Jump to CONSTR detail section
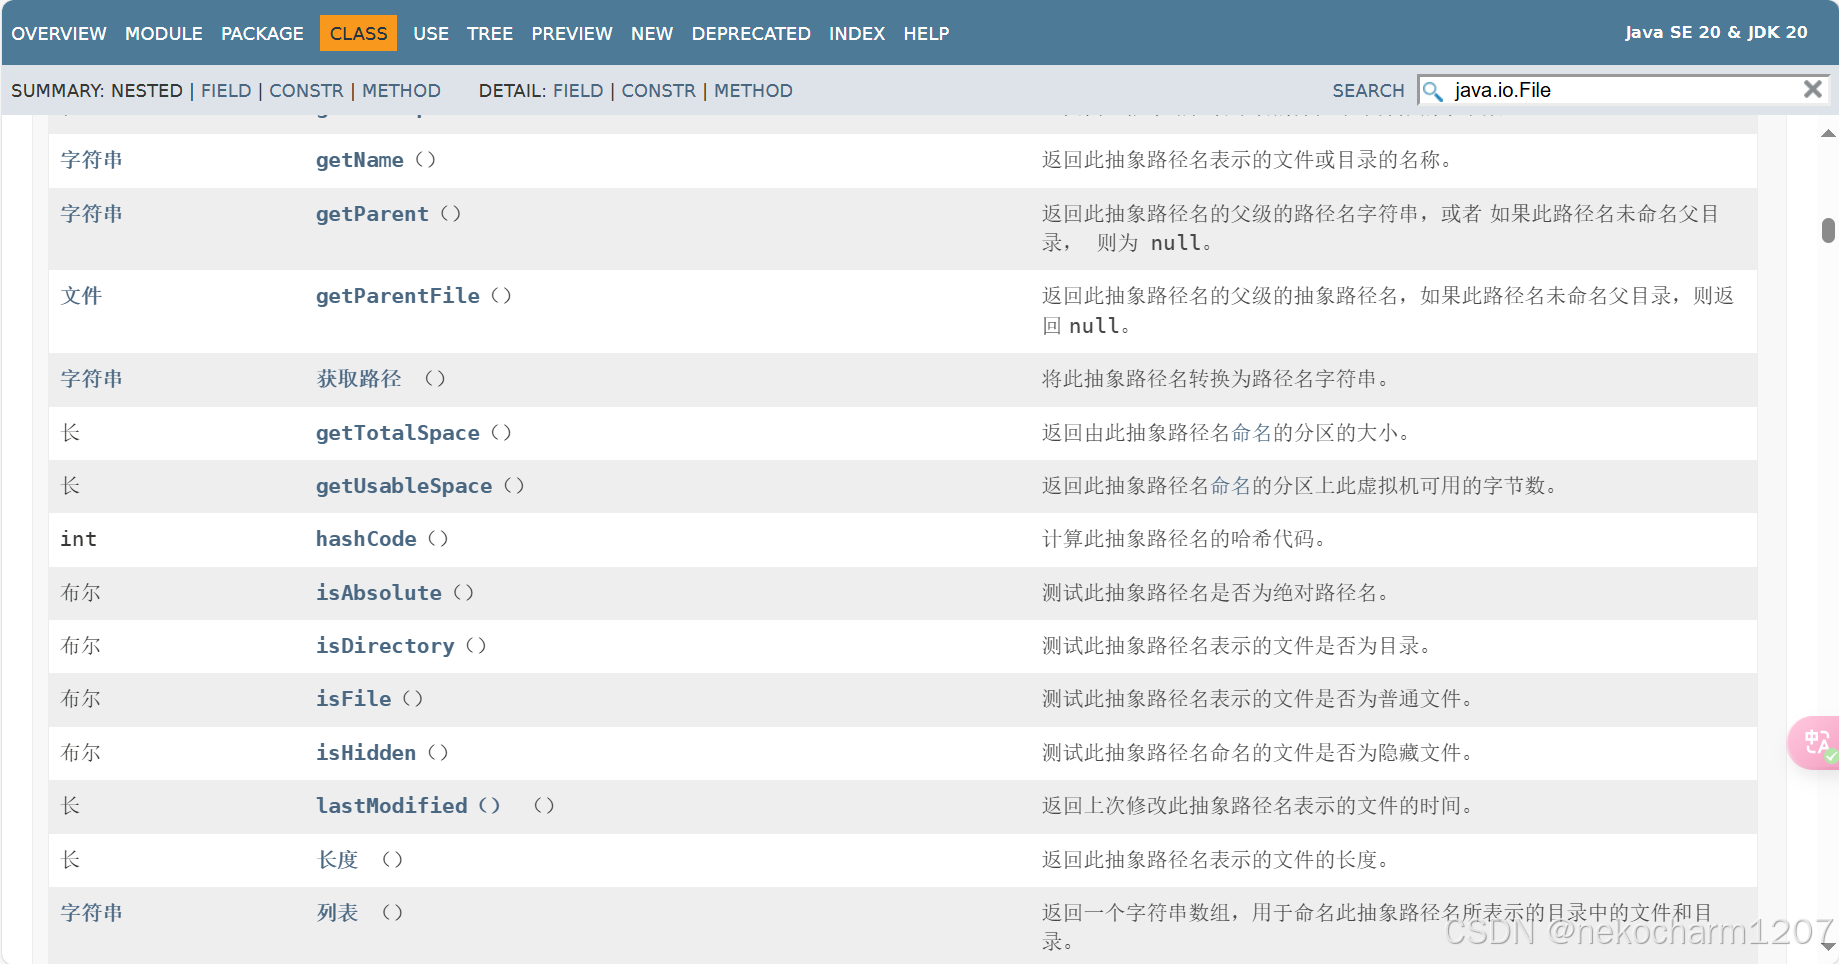This screenshot has width=1839, height=964. click(659, 91)
